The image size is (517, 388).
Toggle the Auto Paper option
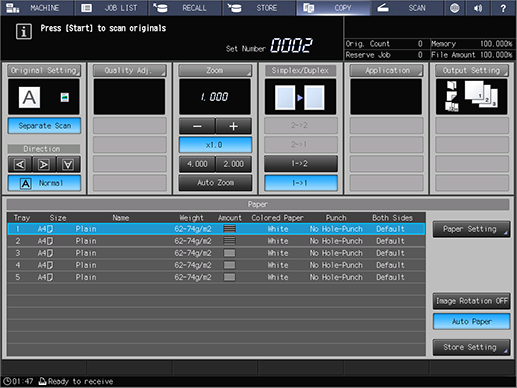click(x=471, y=321)
